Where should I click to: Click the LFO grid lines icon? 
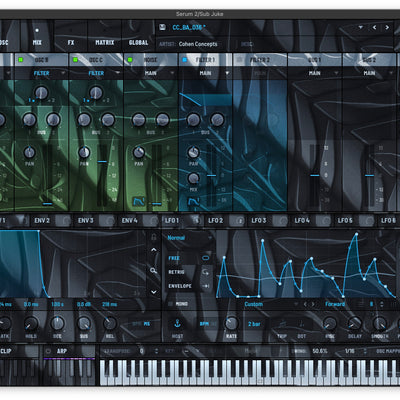tap(360, 304)
